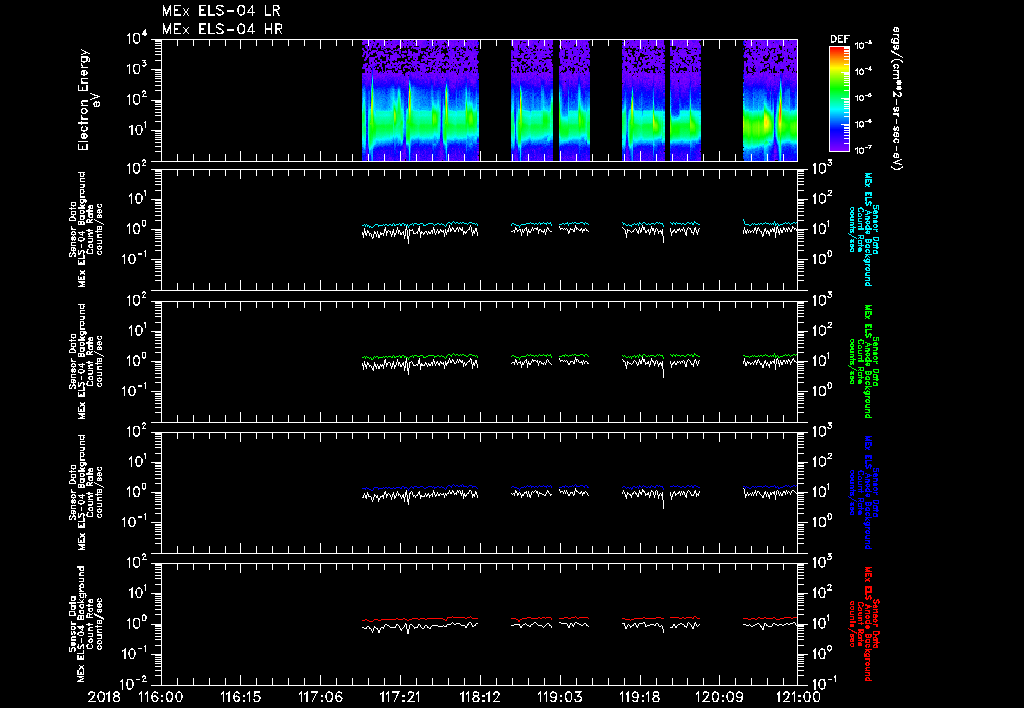Click the 10^-2 tick on the bottom panel's left axis
The image size is (1024, 708).
(x=135, y=684)
